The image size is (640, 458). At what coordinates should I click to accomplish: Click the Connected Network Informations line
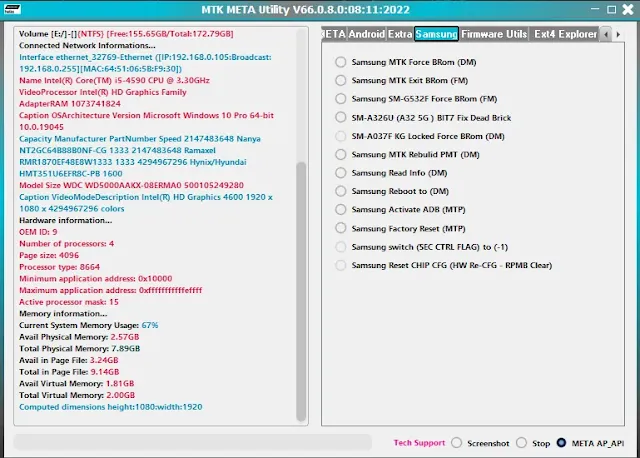pyautogui.click(x=87, y=45)
